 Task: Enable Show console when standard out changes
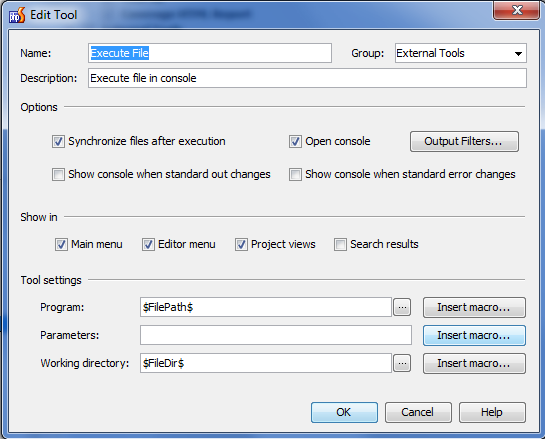click(58, 174)
